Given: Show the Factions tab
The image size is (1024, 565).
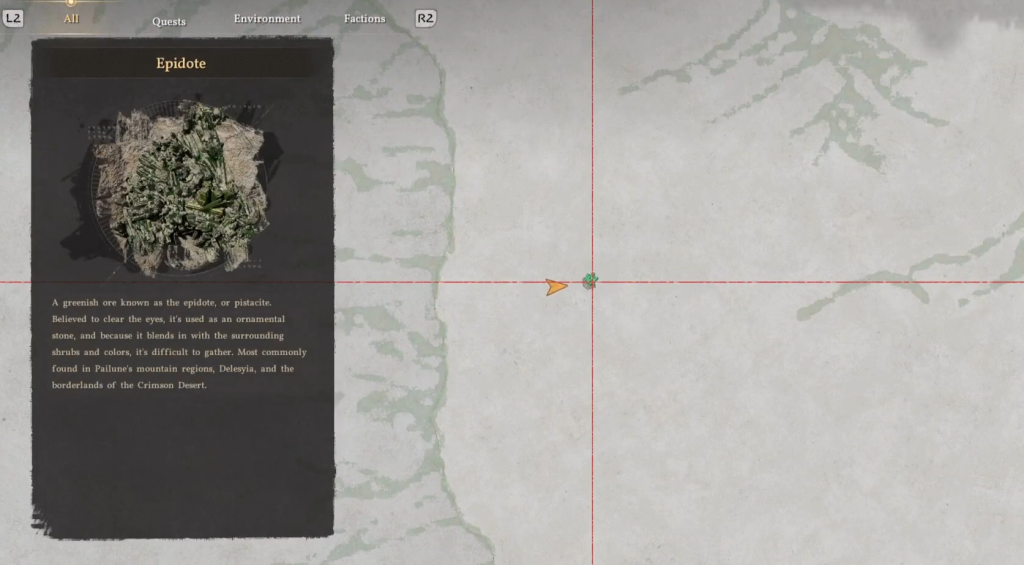Looking at the screenshot, I should (x=364, y=19).
